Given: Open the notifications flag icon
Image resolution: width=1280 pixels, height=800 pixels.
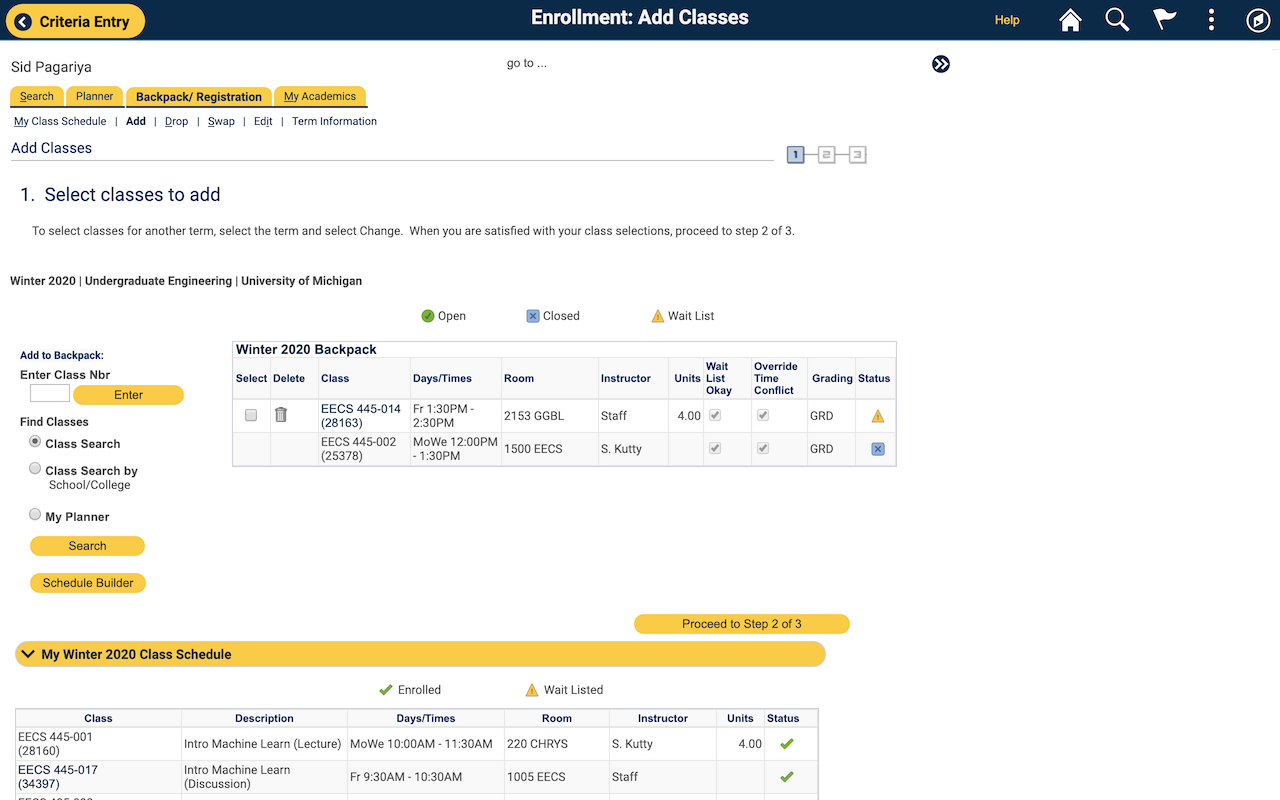Looking at the screenshot, I should (1164, 20).
